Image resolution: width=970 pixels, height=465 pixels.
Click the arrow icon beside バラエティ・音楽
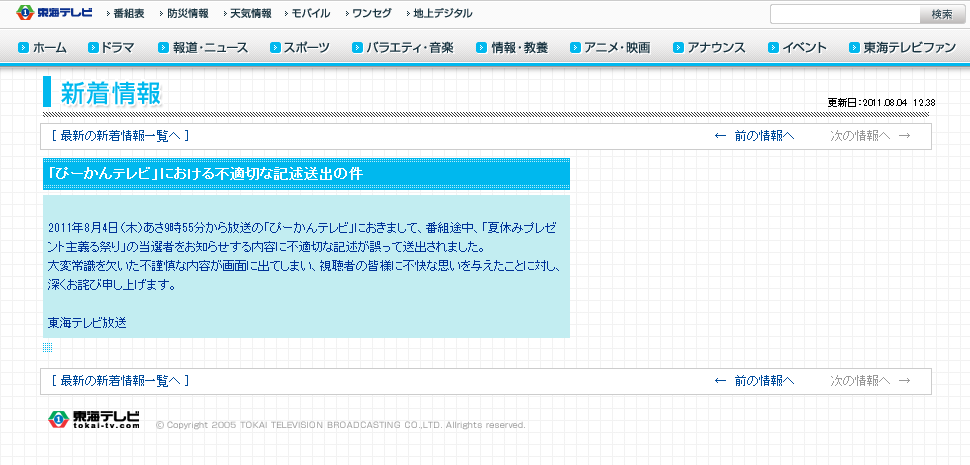coord(357,47)
